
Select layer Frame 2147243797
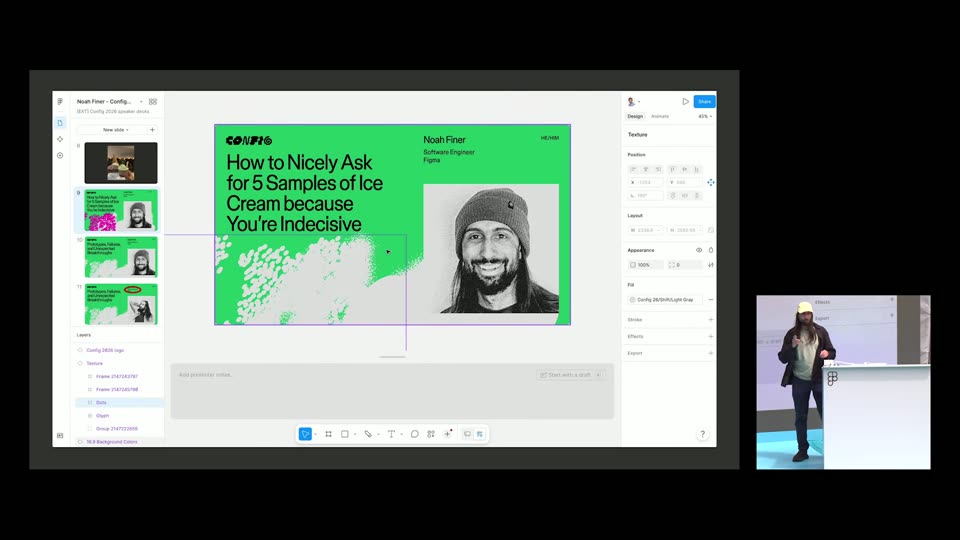point(116,377)
